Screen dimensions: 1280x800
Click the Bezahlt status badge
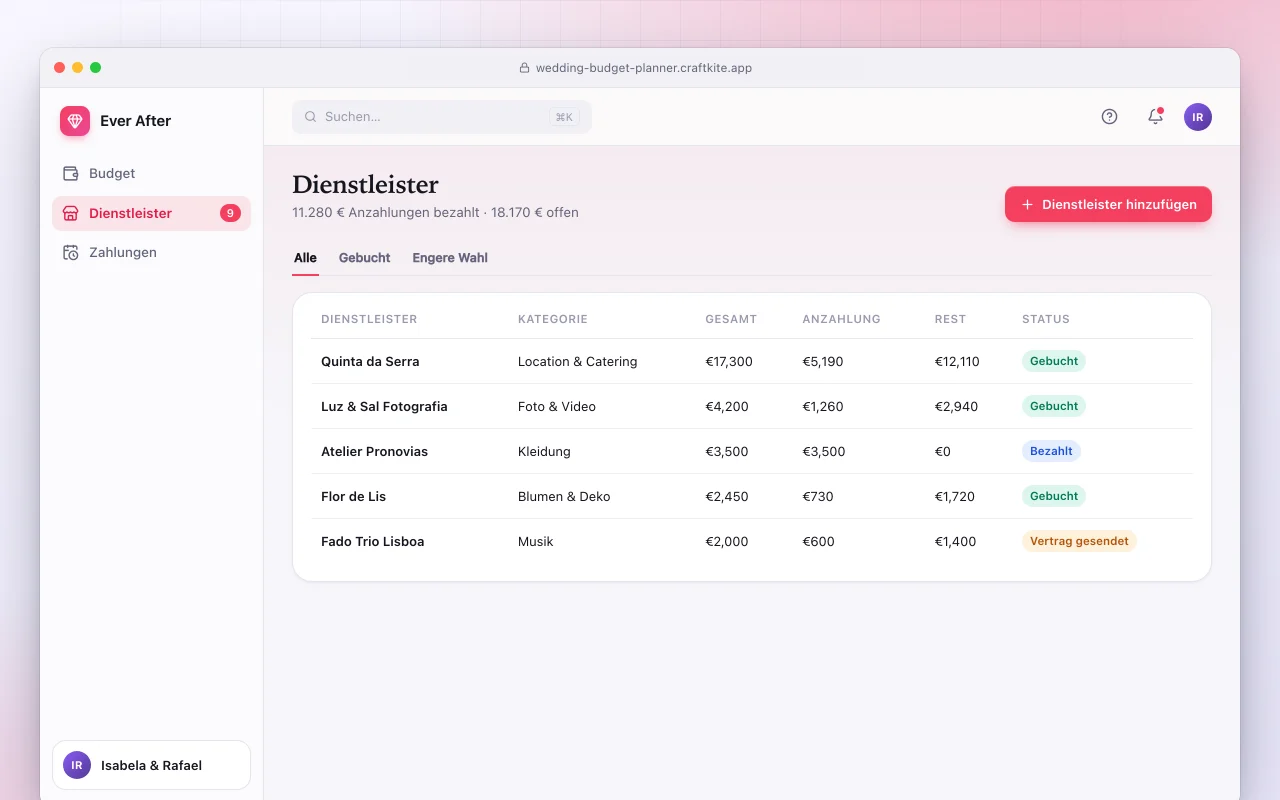coord(1051,451)
